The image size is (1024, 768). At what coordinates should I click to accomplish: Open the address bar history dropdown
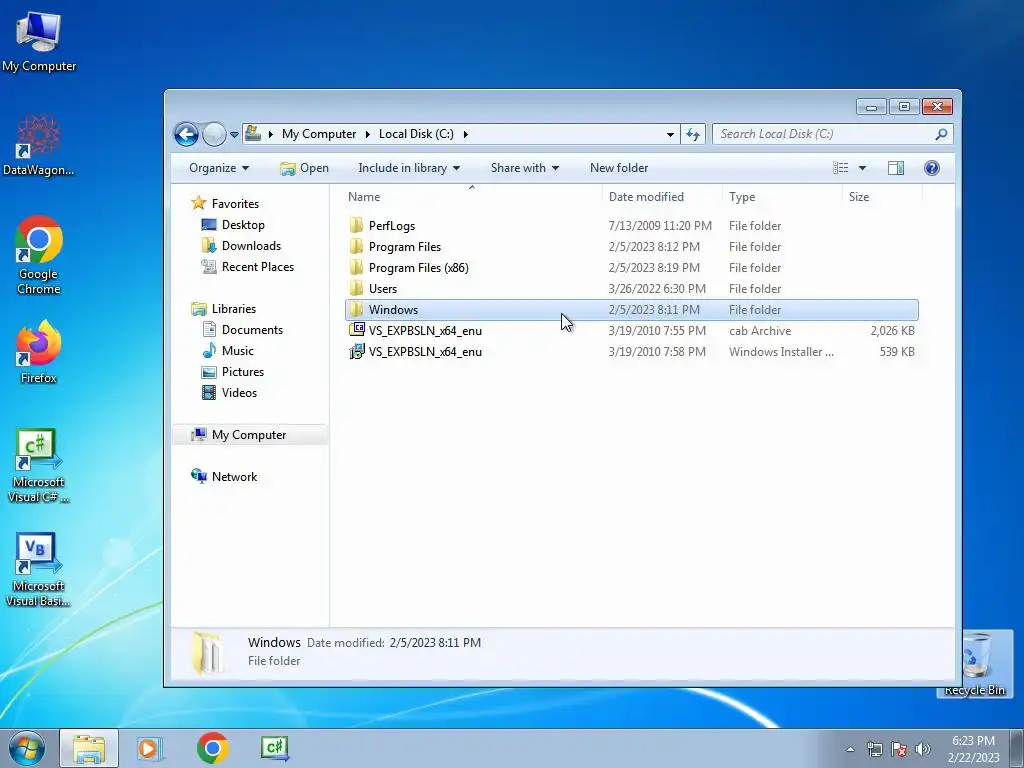[x=670, y=135]
